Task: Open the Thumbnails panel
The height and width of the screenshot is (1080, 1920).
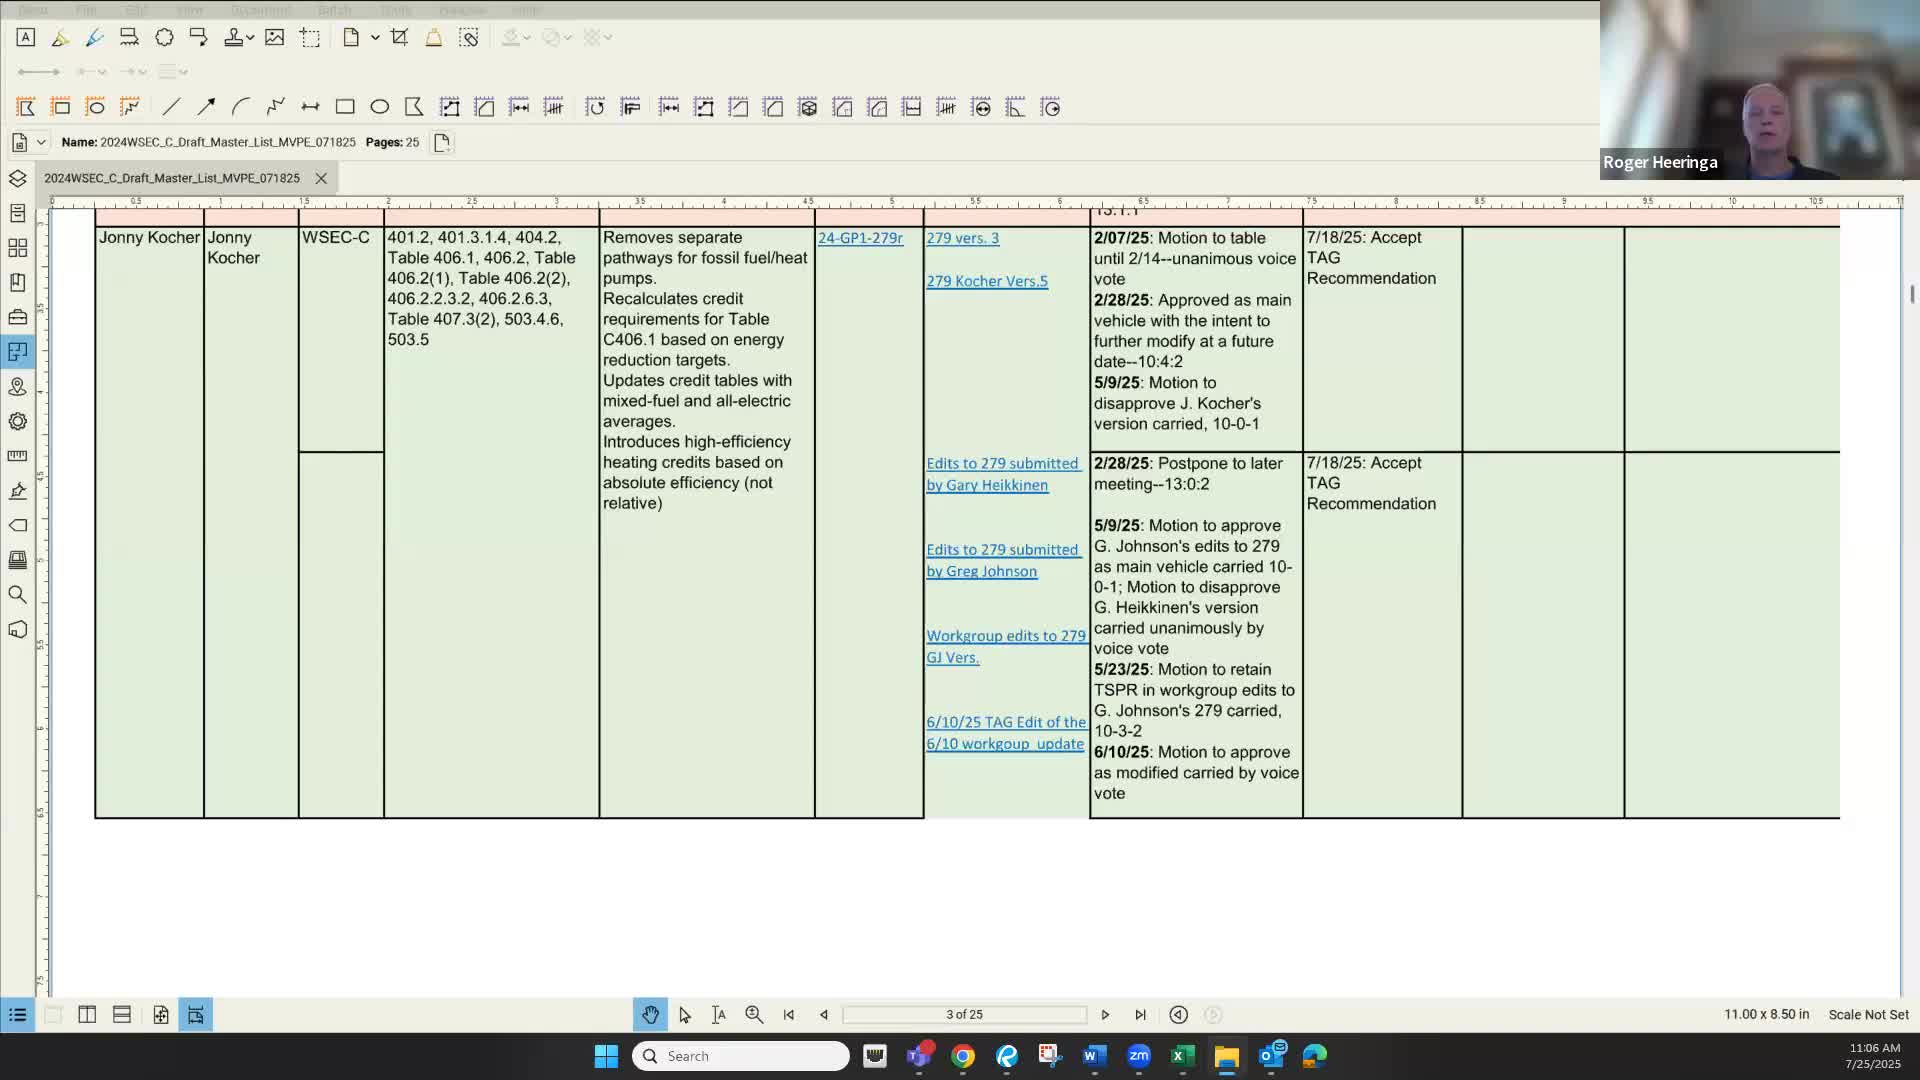Action: coord(17,247)
